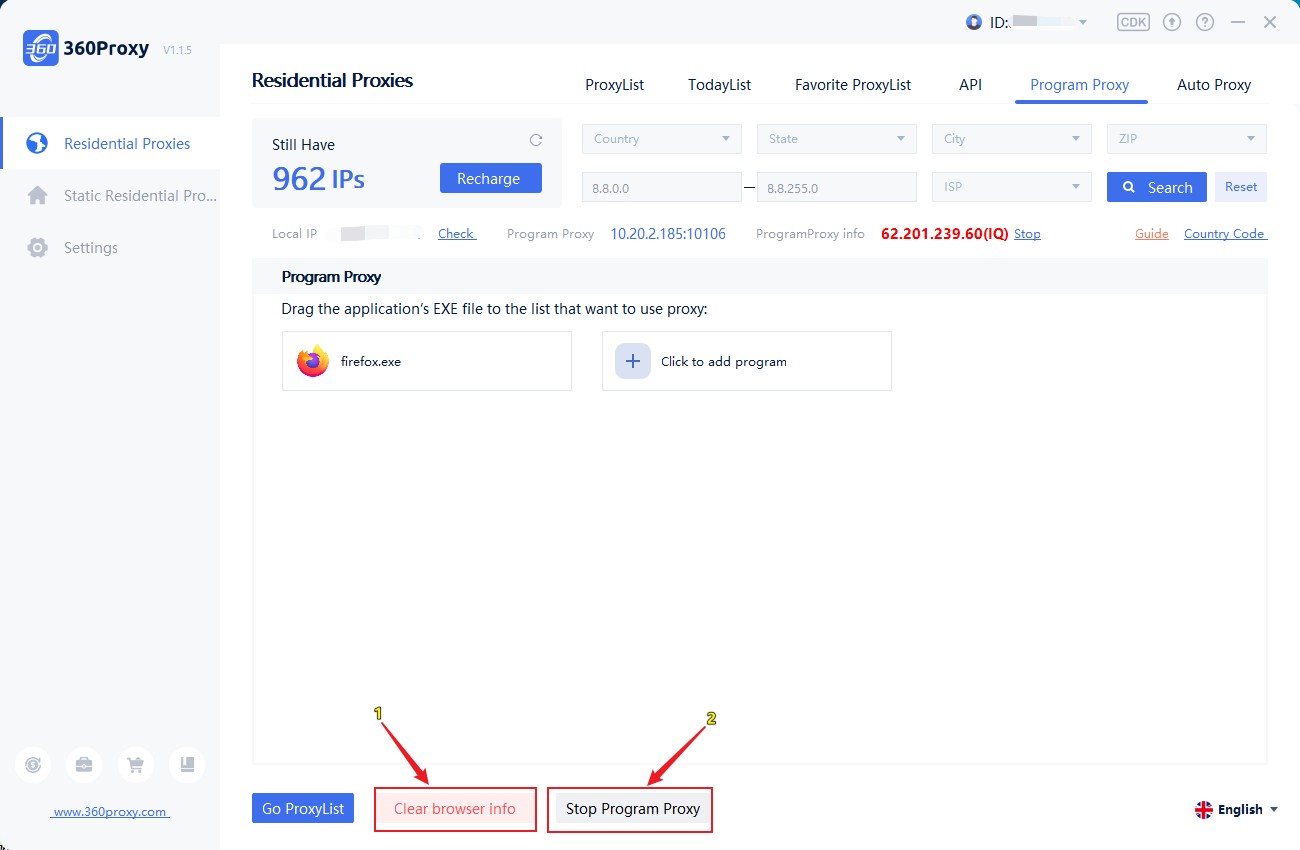Expand the Country dropdown
The image size is (1300, 850).
coord(662,139)
